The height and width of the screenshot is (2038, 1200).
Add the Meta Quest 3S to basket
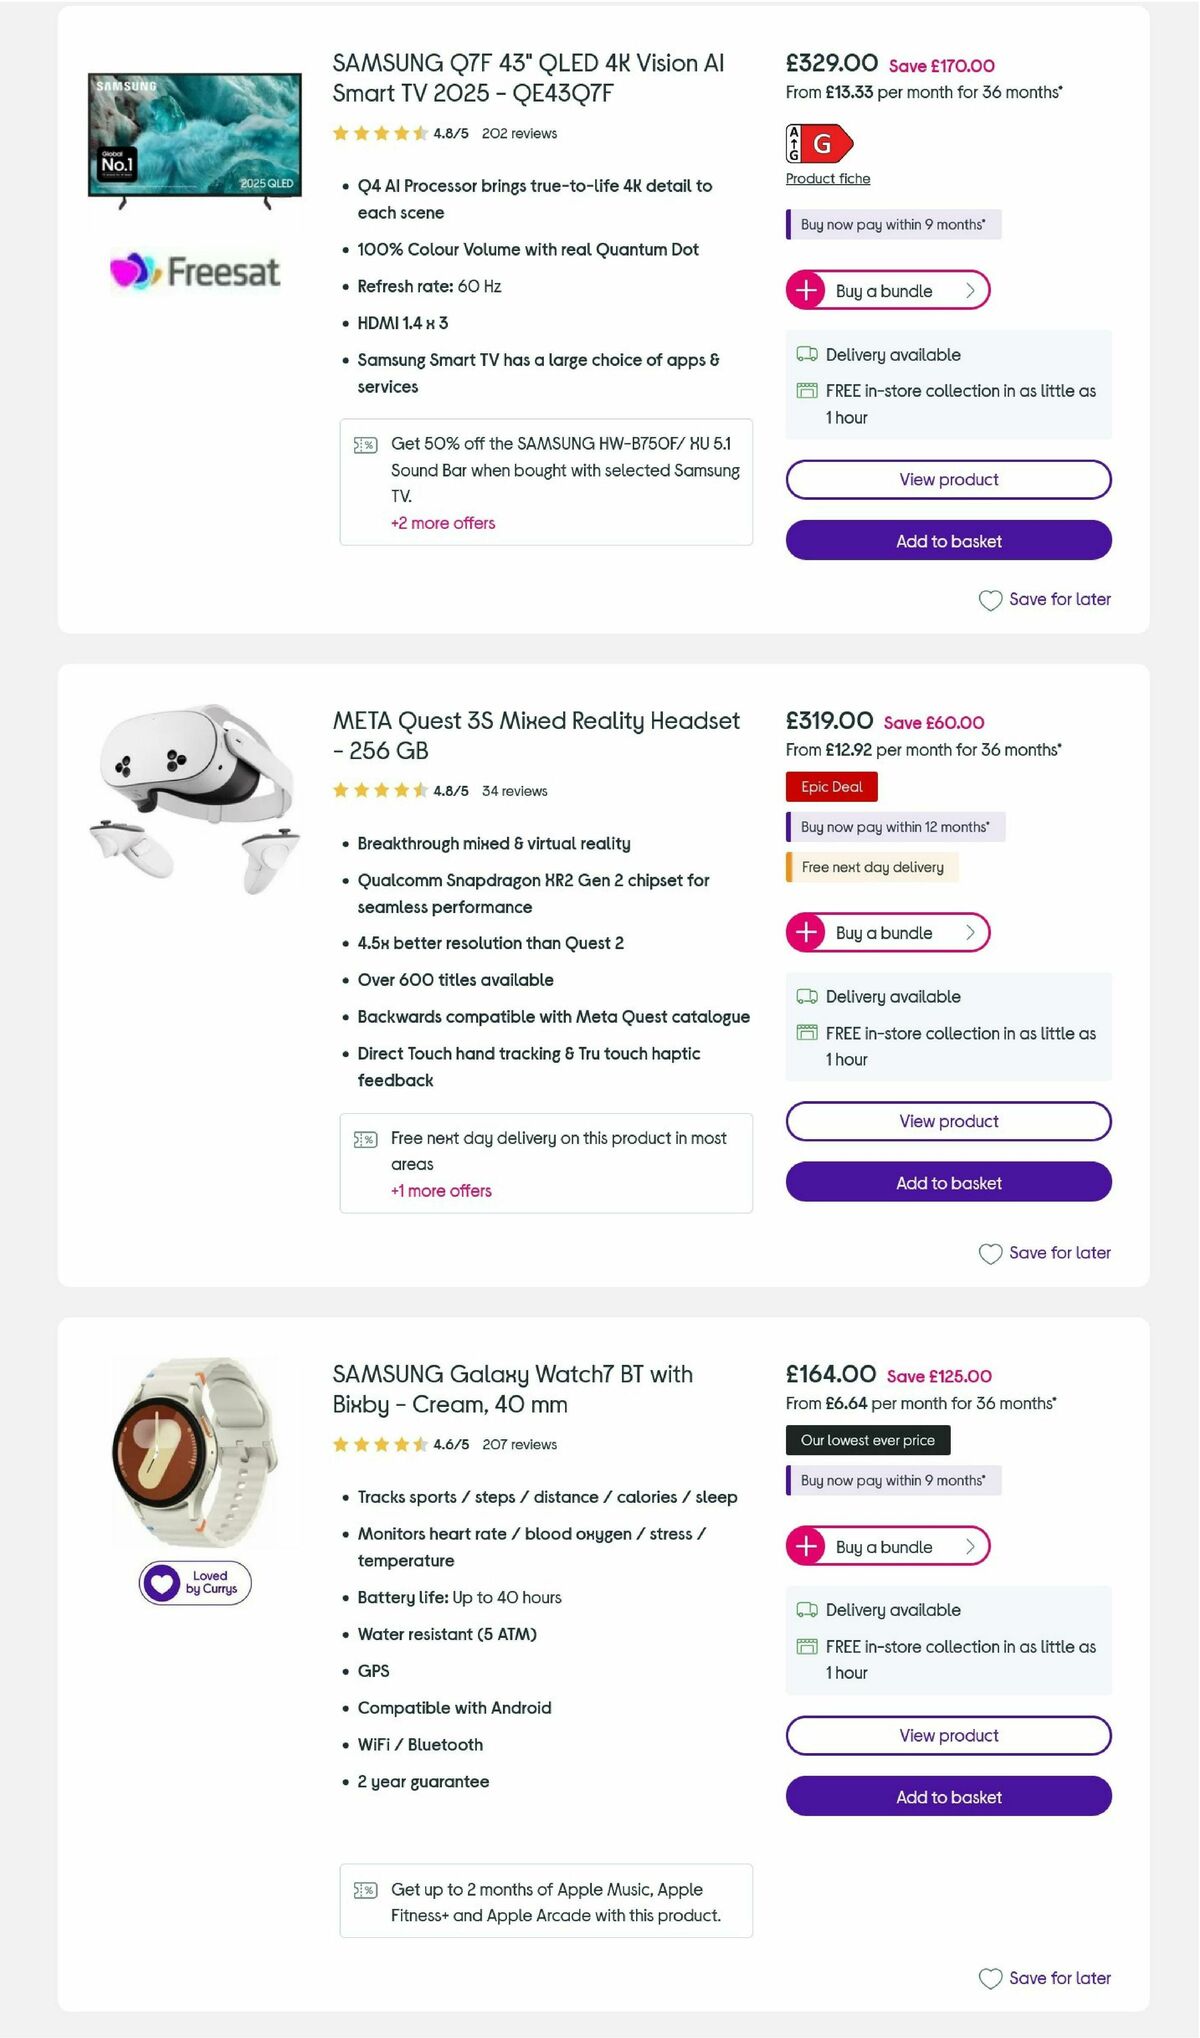tap(947, 1182)
